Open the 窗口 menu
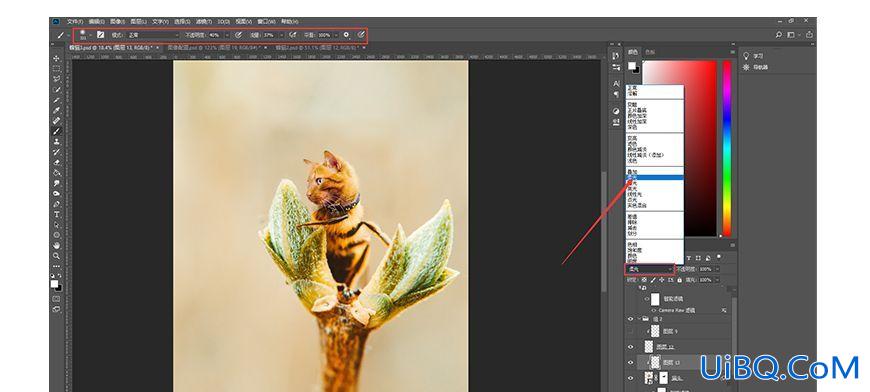Viewport: 870px width, 392px height. point(266,22)
